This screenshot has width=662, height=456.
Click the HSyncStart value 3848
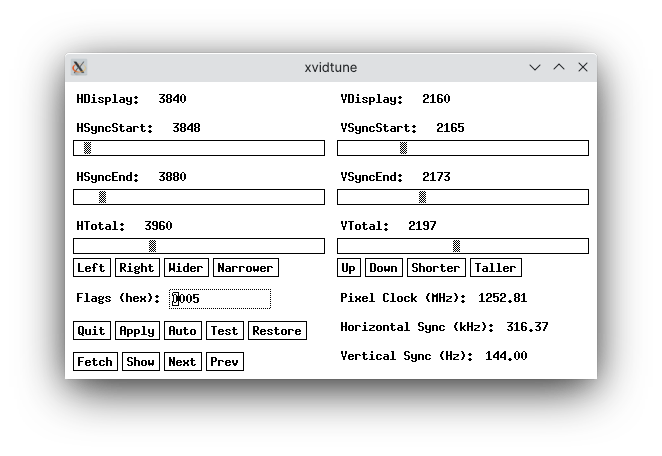pyautogui.click(x=186, y=128)
